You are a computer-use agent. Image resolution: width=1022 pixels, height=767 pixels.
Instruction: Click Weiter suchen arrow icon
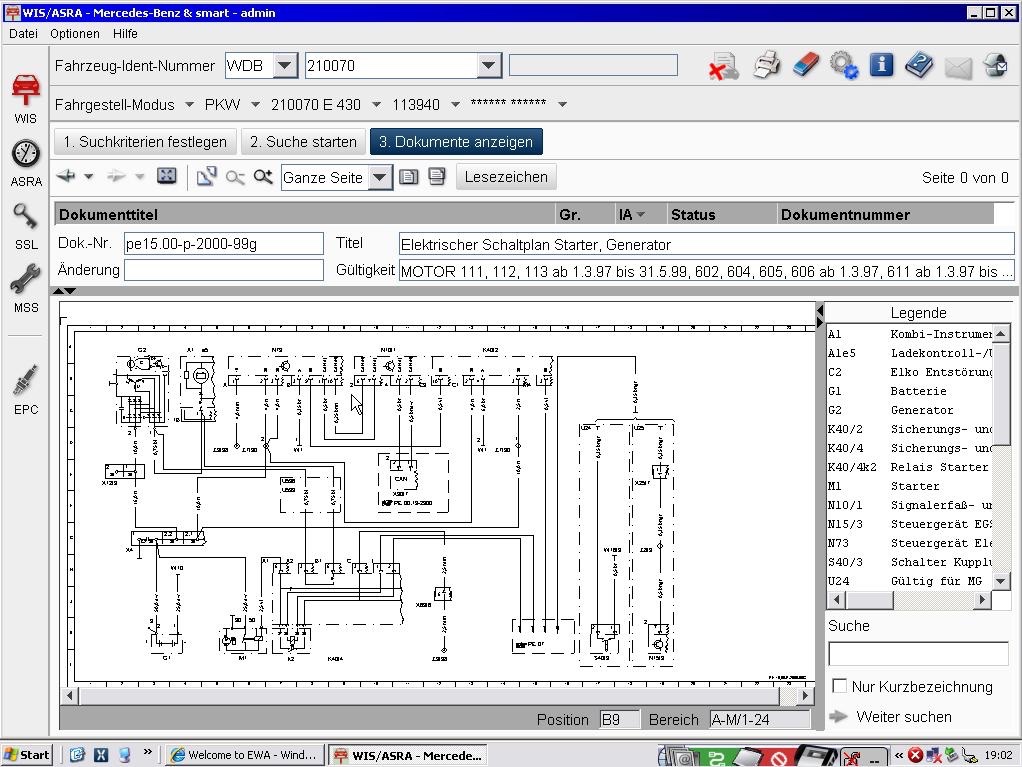(x=838, y=717)
